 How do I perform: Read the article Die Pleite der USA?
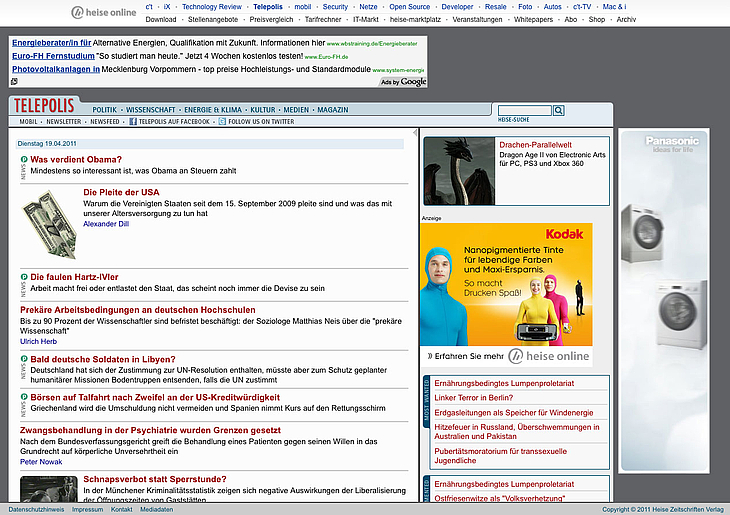(x=121, y=192)
